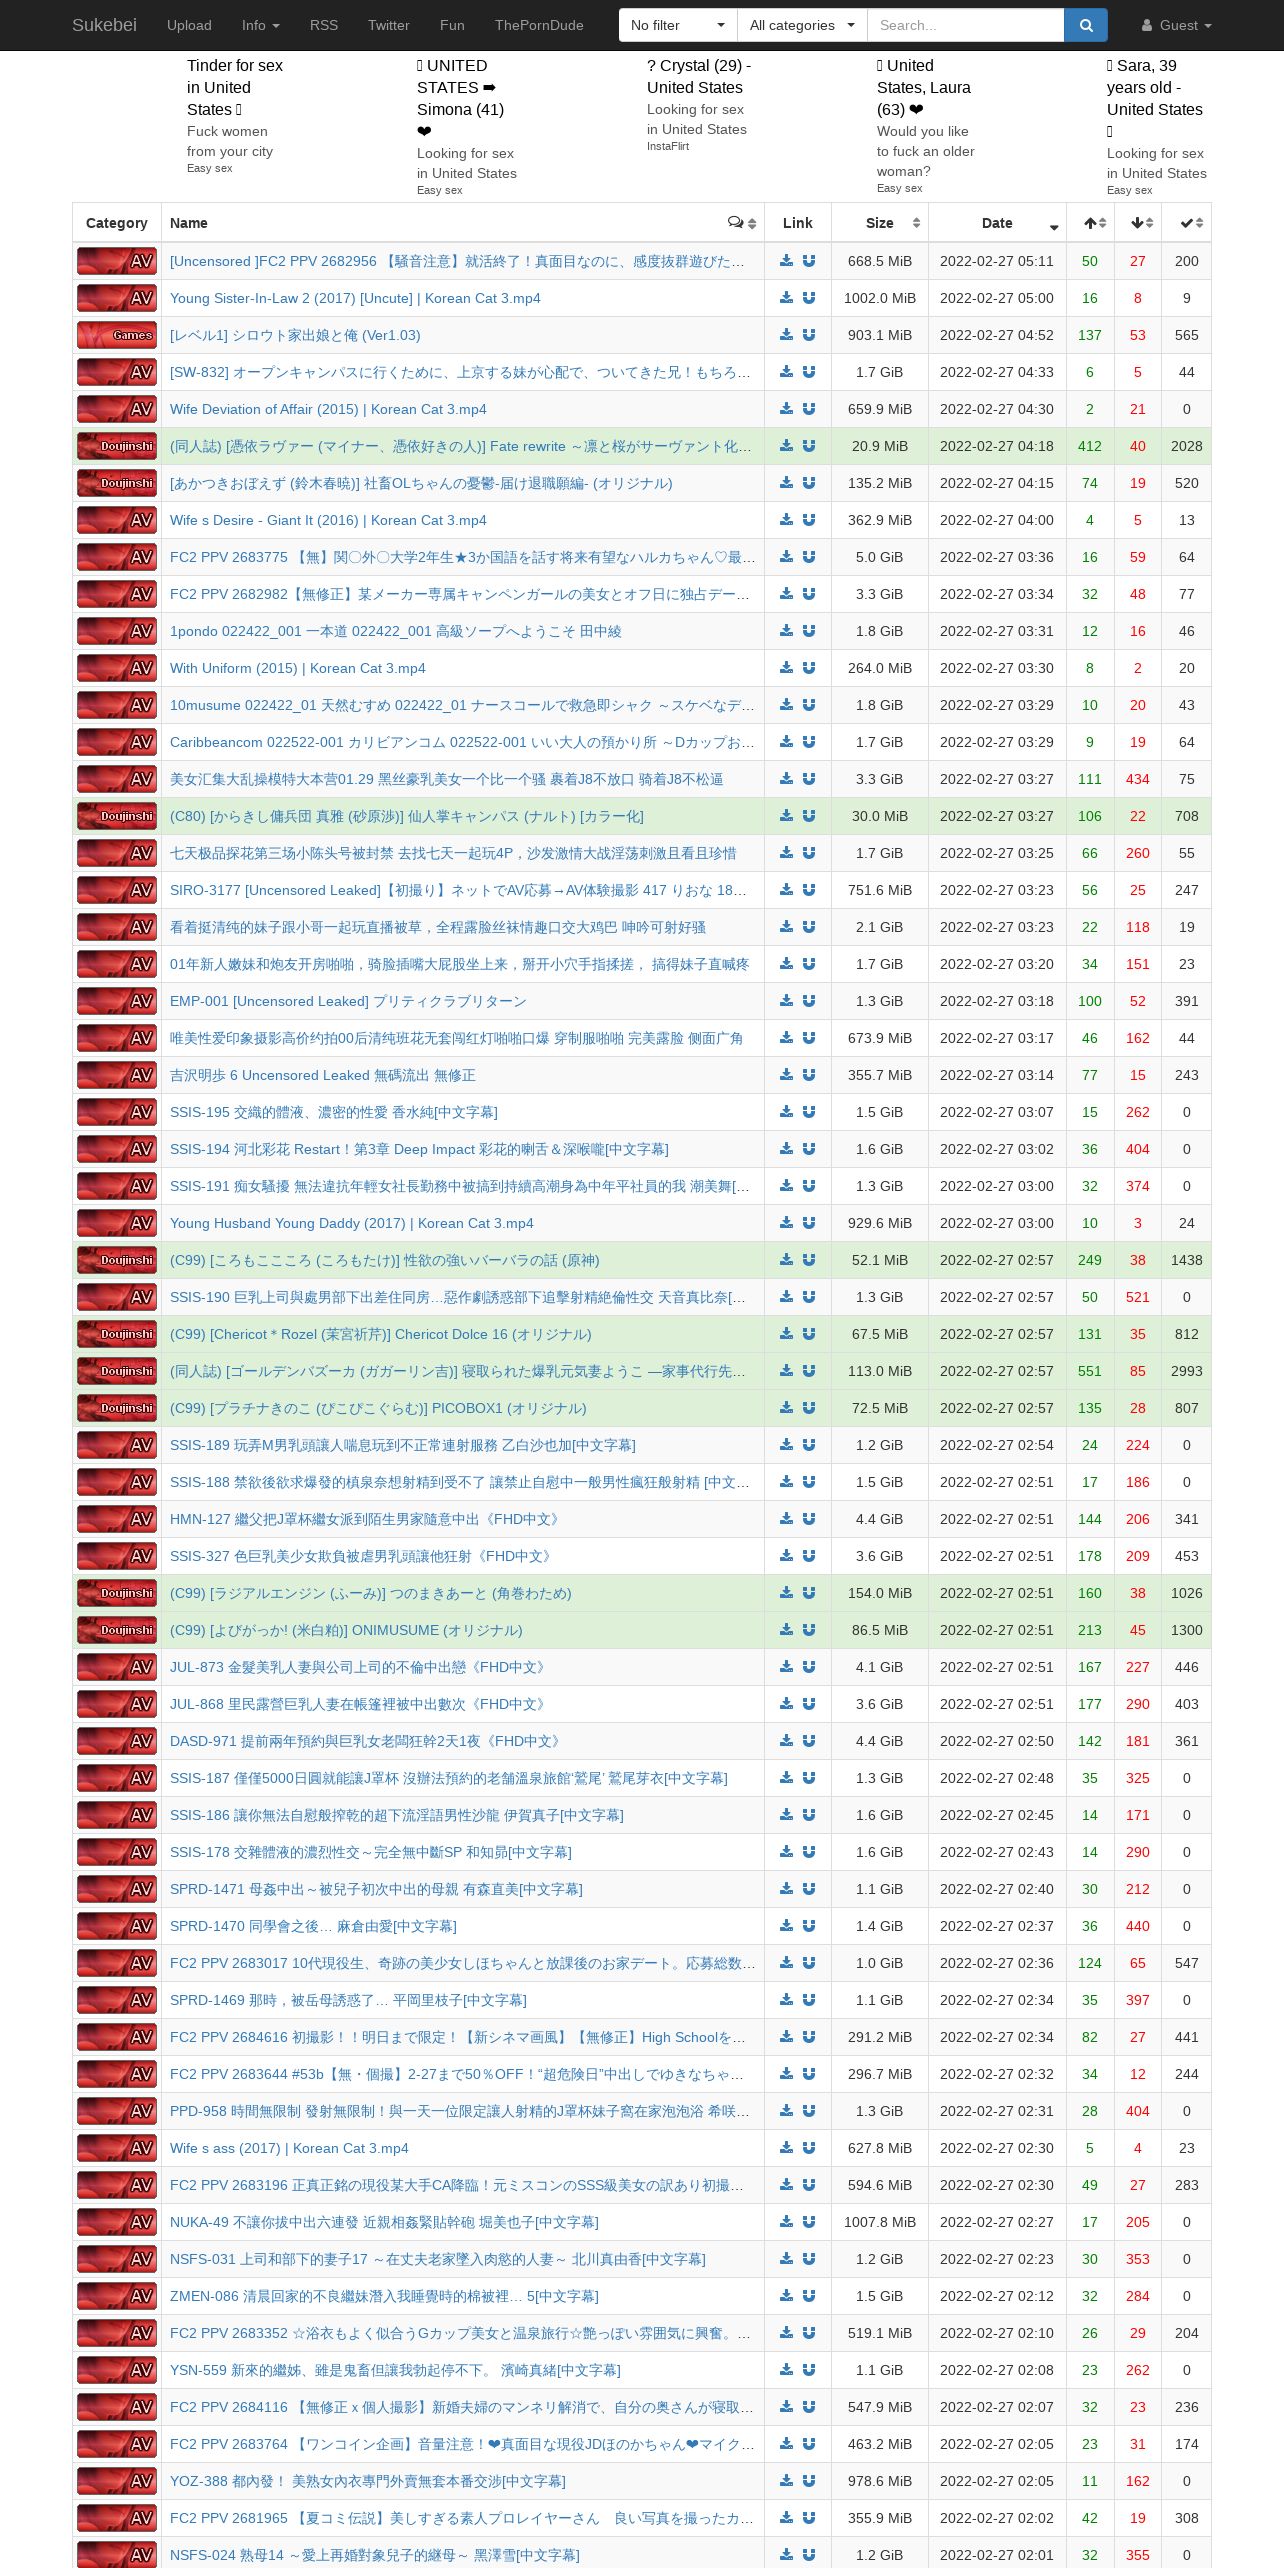Download torrent for Young Husband Young Daddy row
This screenshot has height=2568, width=1284.
pos(787,1223)
